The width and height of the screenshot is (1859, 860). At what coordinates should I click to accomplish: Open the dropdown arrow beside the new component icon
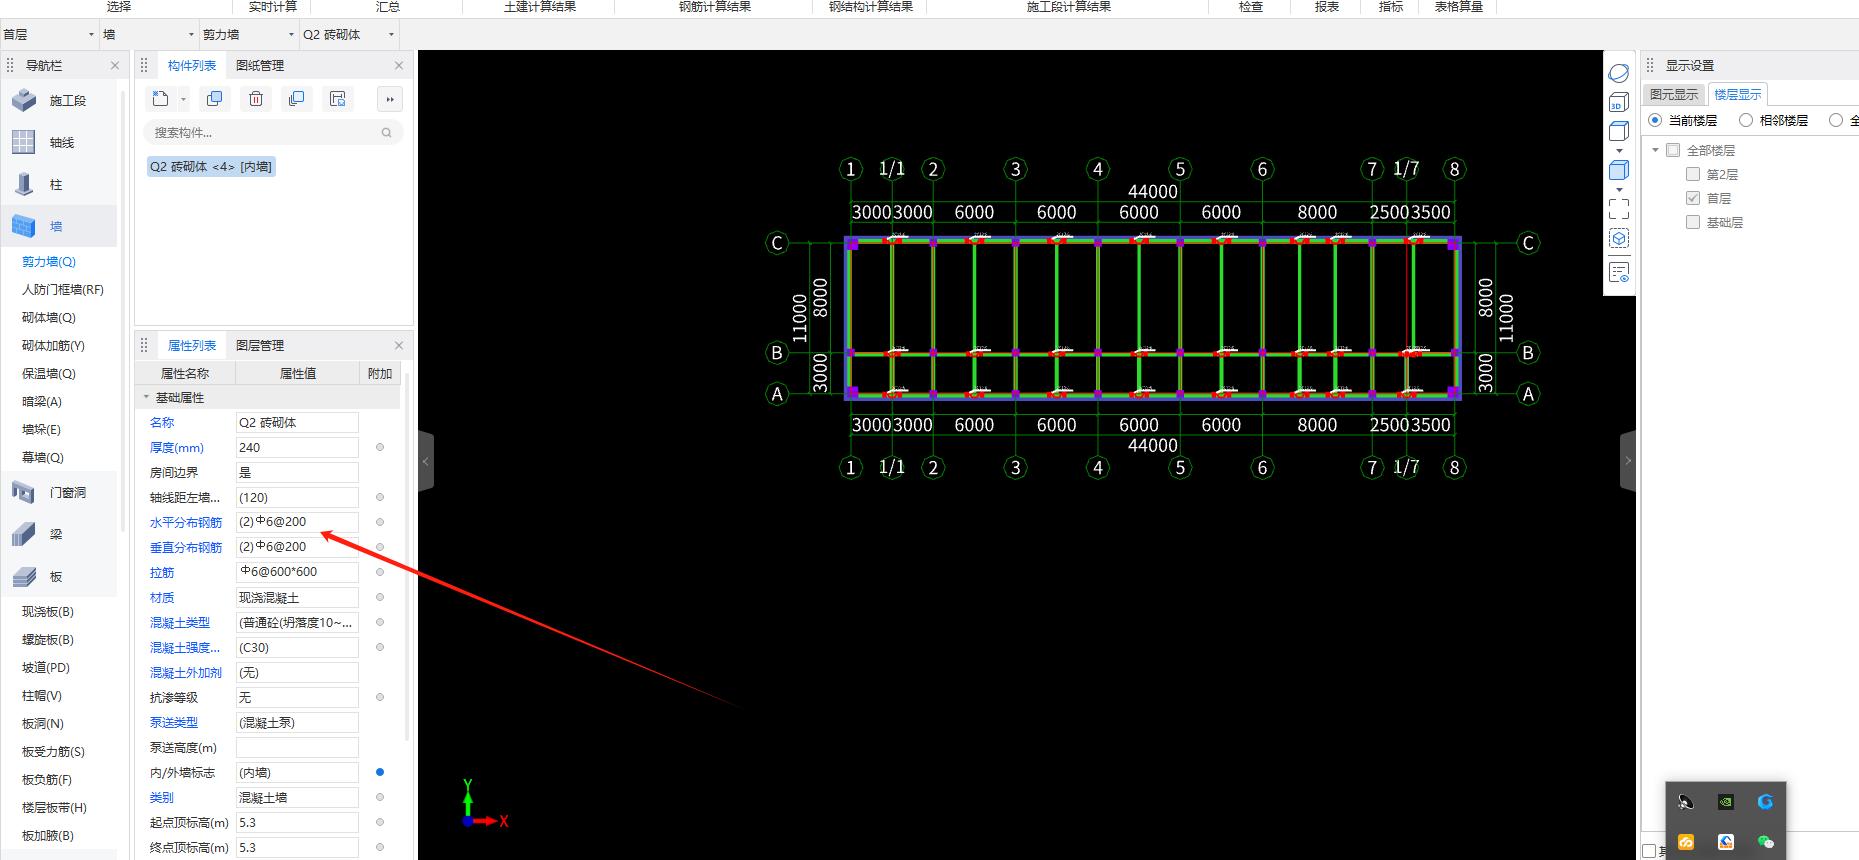tap(183, 99)
